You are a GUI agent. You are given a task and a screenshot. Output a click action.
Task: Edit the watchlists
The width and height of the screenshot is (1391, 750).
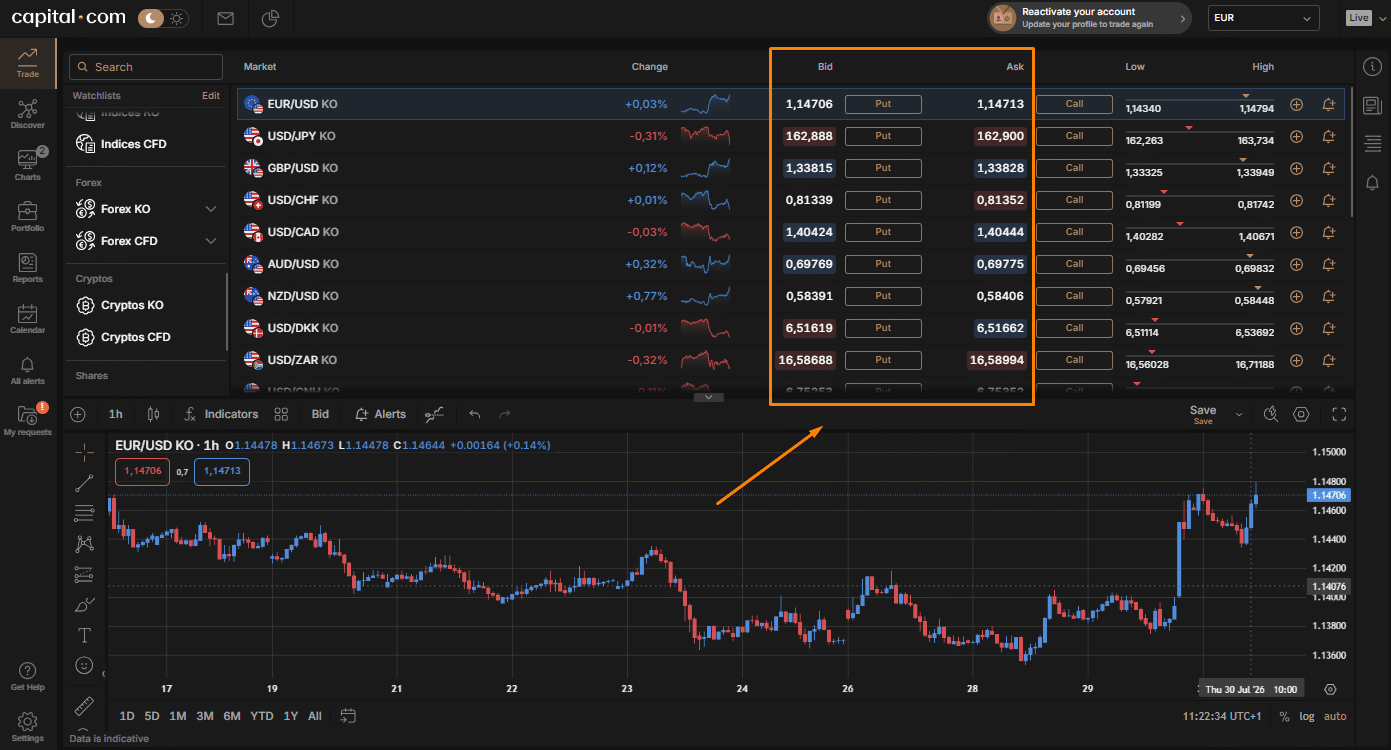pos(211,96)
